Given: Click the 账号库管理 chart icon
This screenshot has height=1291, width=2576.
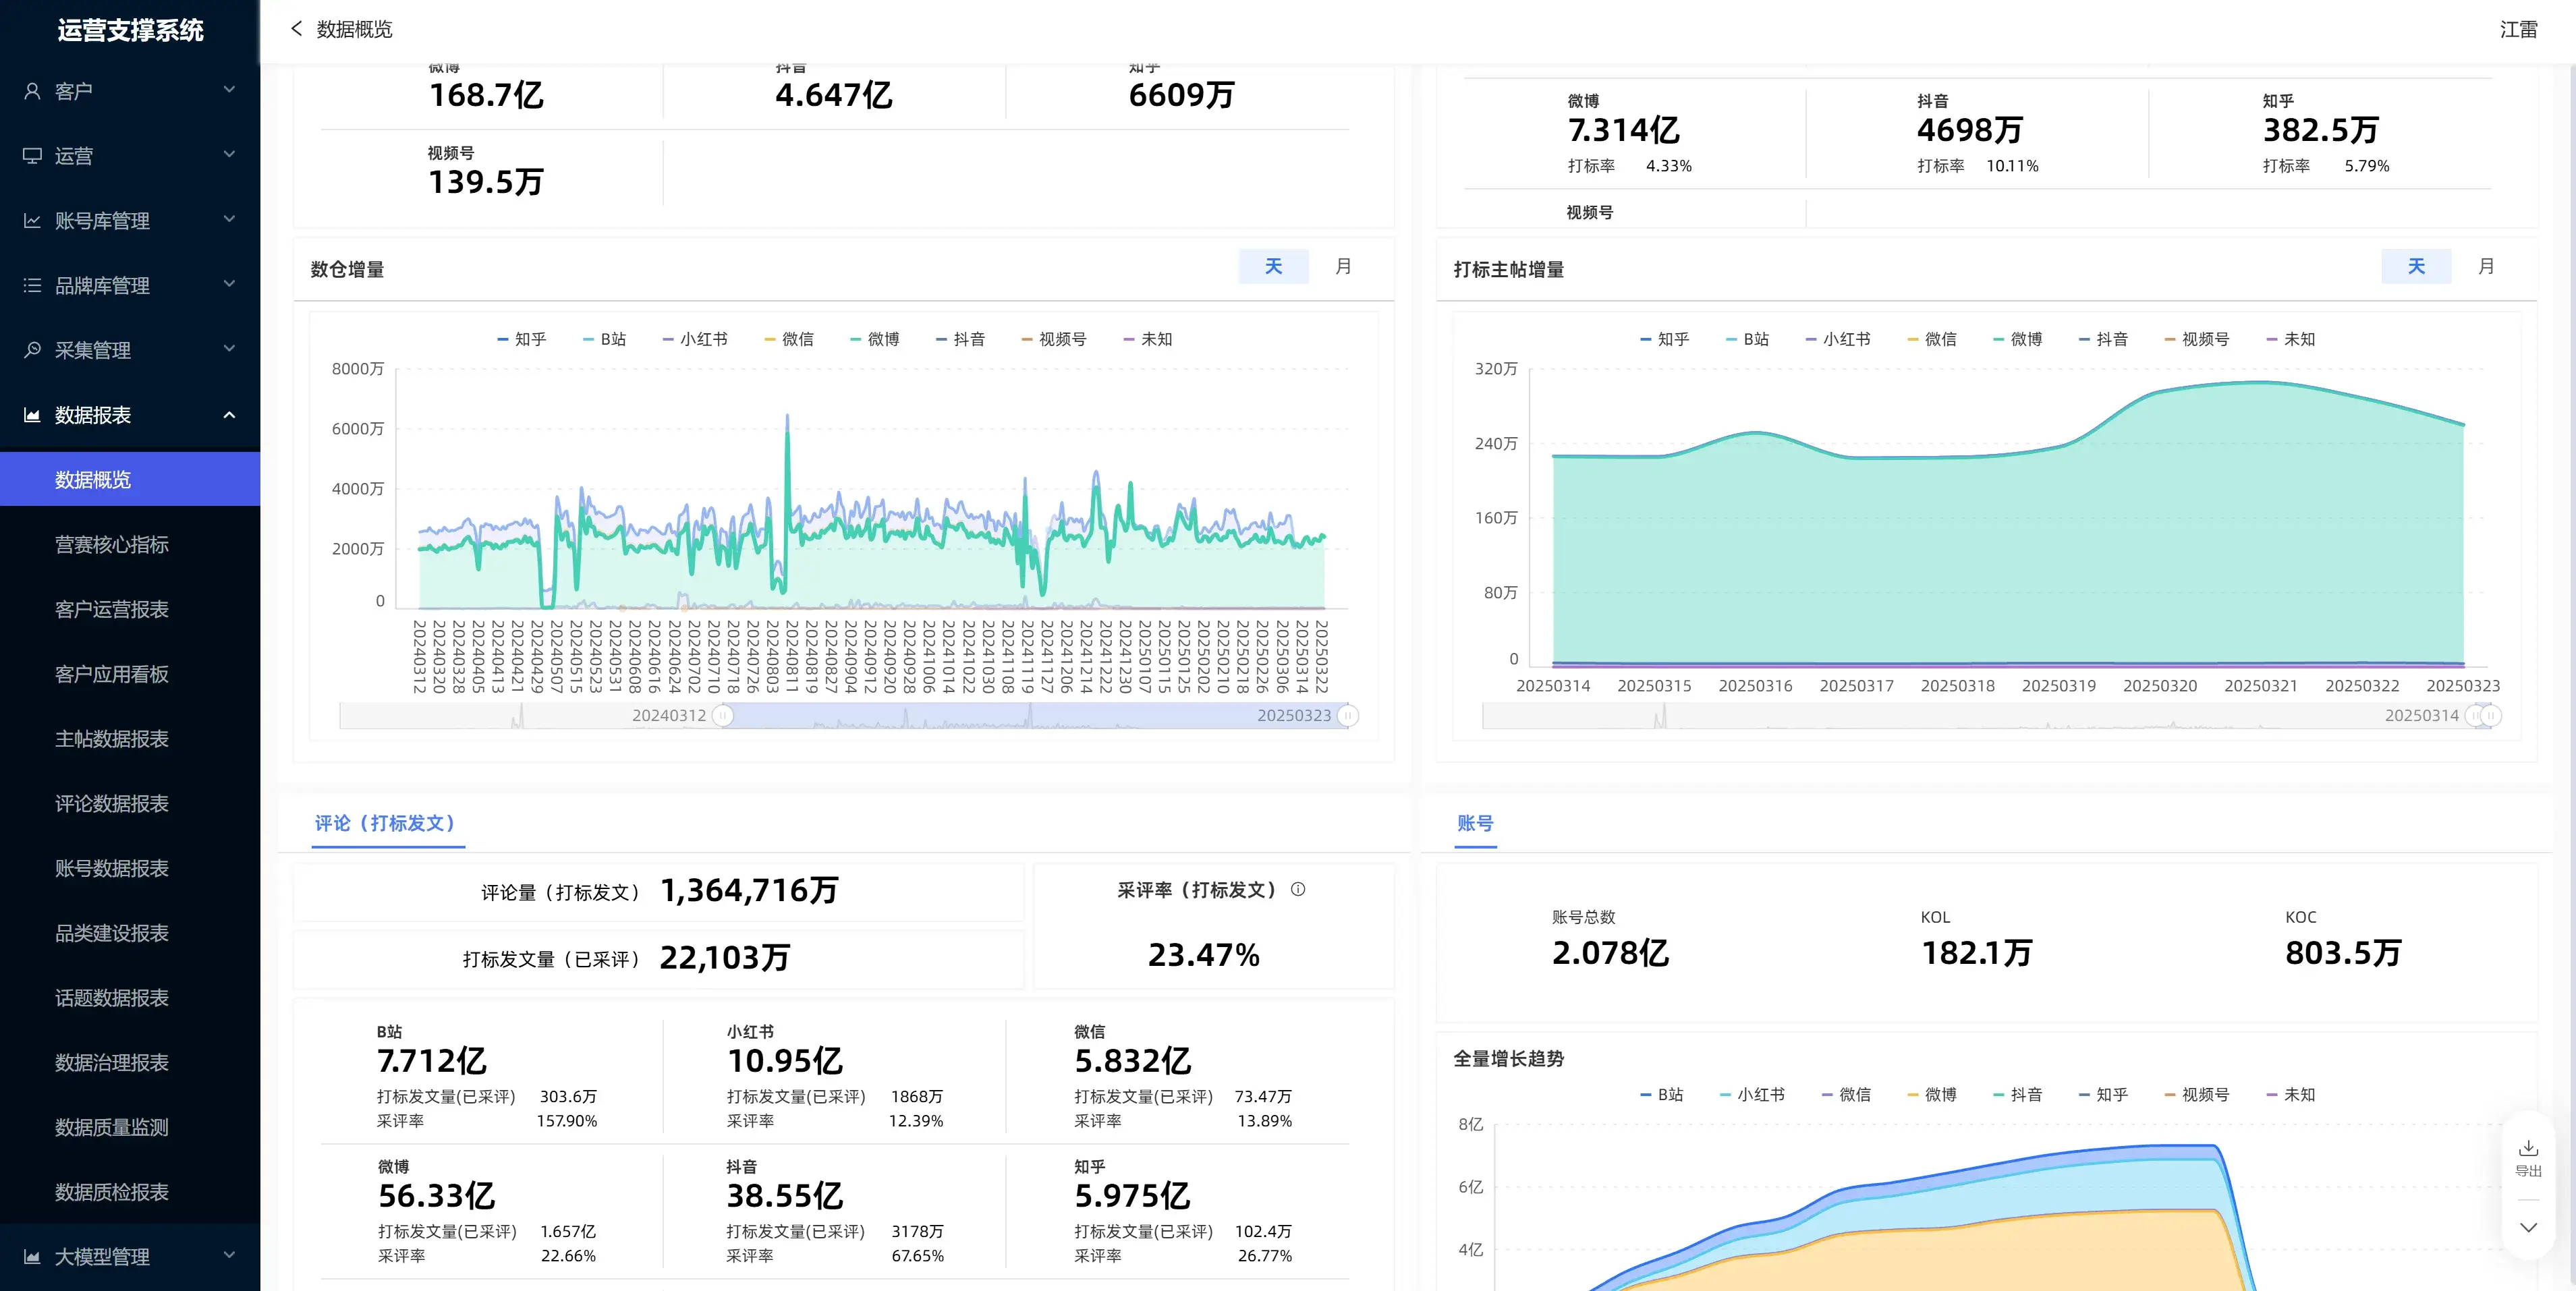Looking at the screenshot, I should pos(32,221).
